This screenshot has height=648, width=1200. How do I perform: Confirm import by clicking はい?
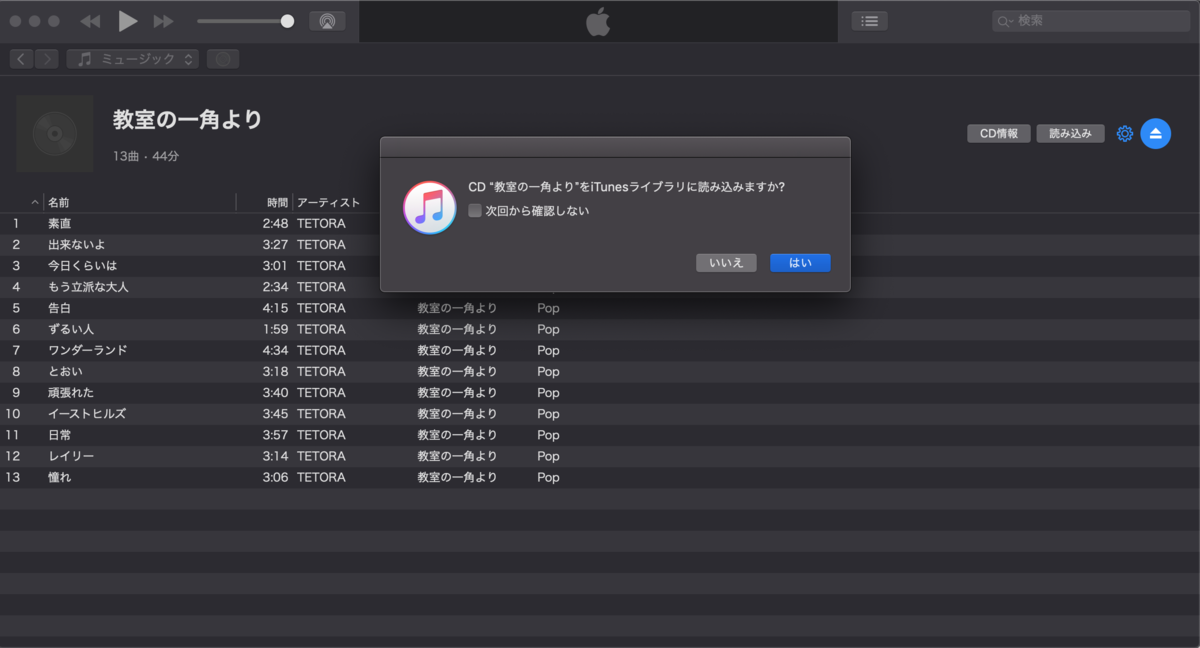tap(800, 262)
